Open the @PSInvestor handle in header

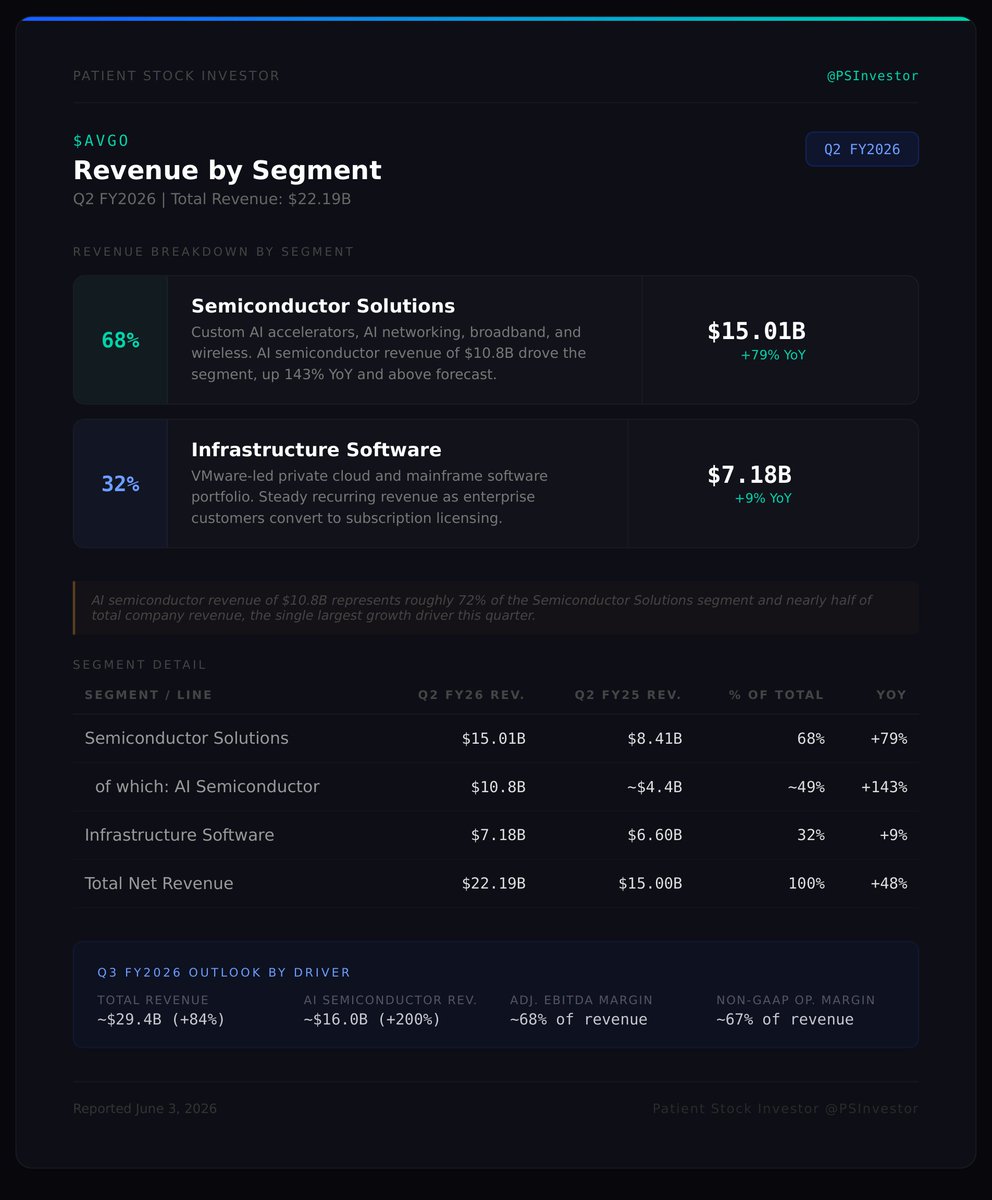pos(872,76)
